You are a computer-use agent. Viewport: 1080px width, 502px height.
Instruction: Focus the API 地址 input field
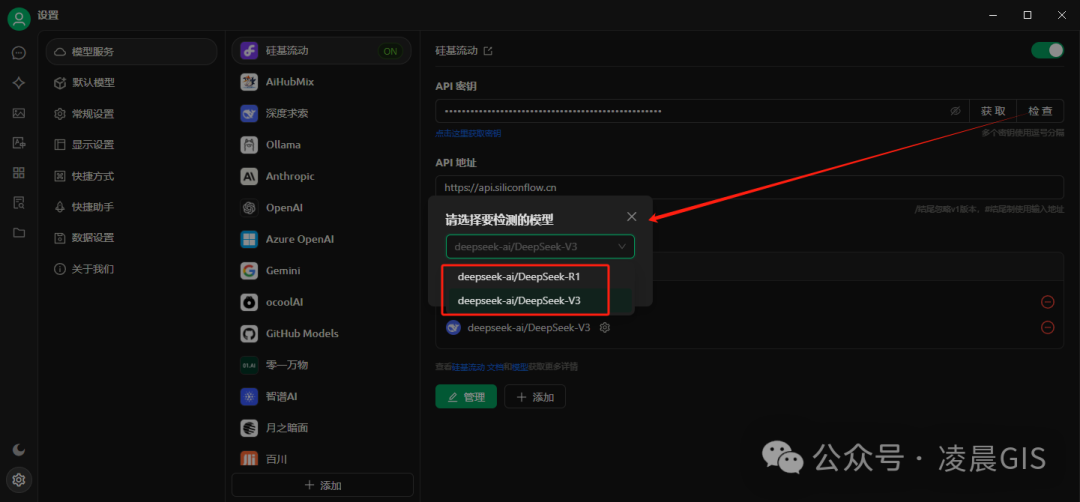(x=749, y=187)
